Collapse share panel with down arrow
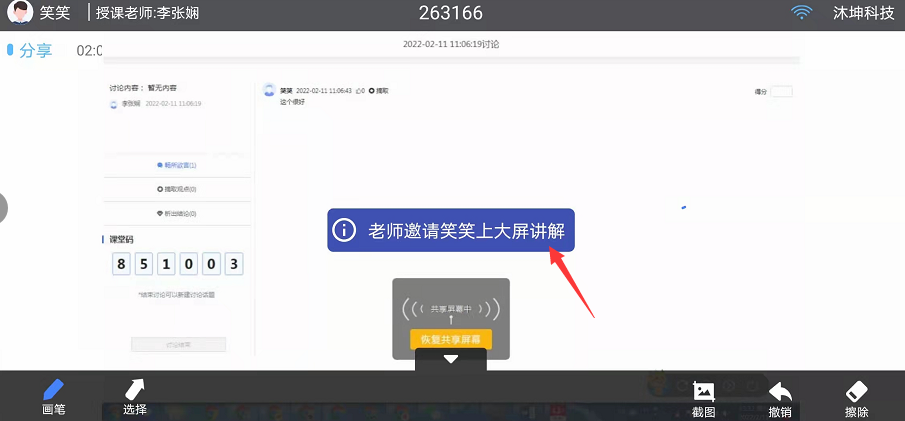The height and width of the screenshot is (421, 905). point(450,359)
